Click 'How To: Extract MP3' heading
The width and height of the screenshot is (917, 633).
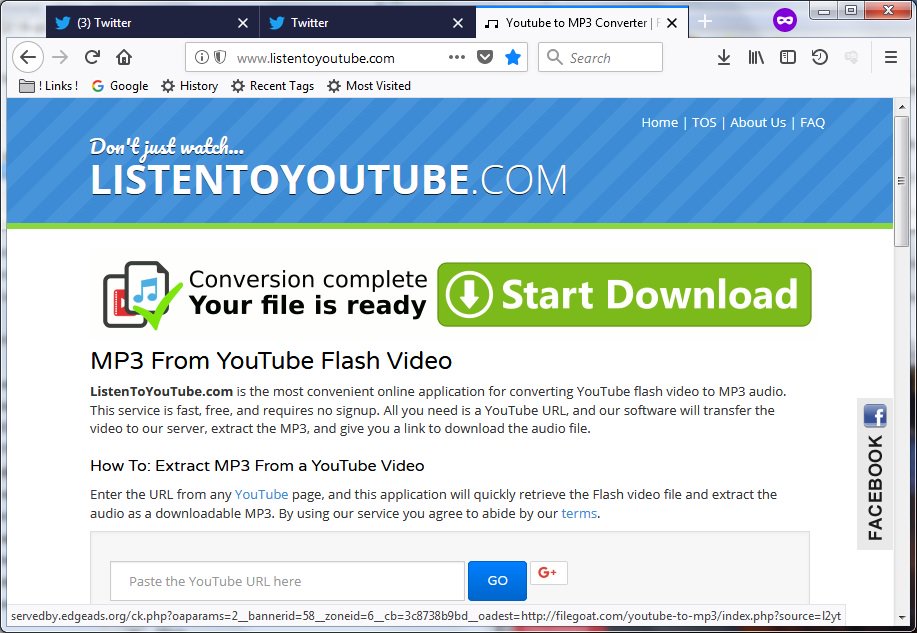click(x=257, y=466)
